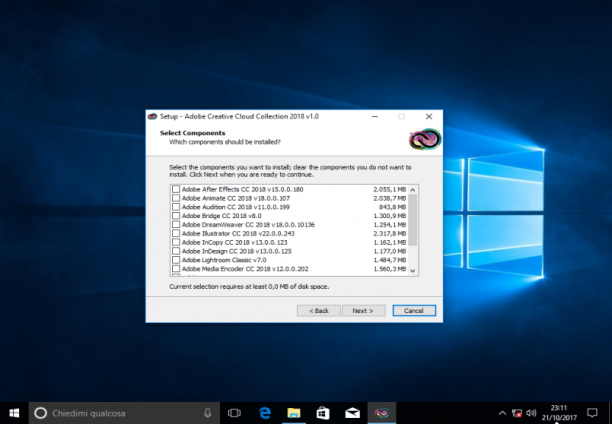612x424 pixels.
Task: Click the volume speaker tray icon
Action: [x=531, y=413]
